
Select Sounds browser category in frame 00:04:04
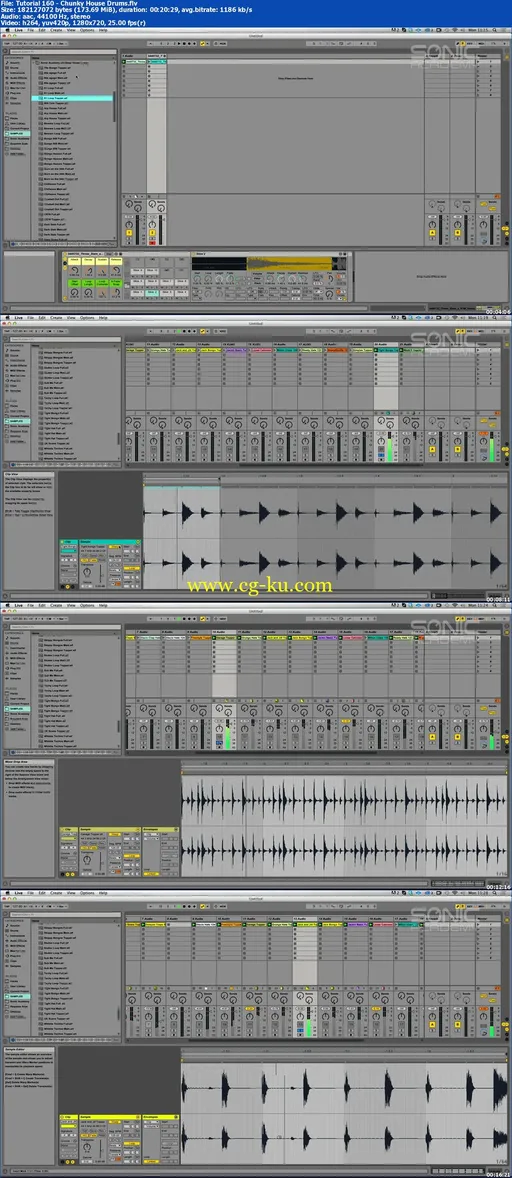click(x=14, y=61)
